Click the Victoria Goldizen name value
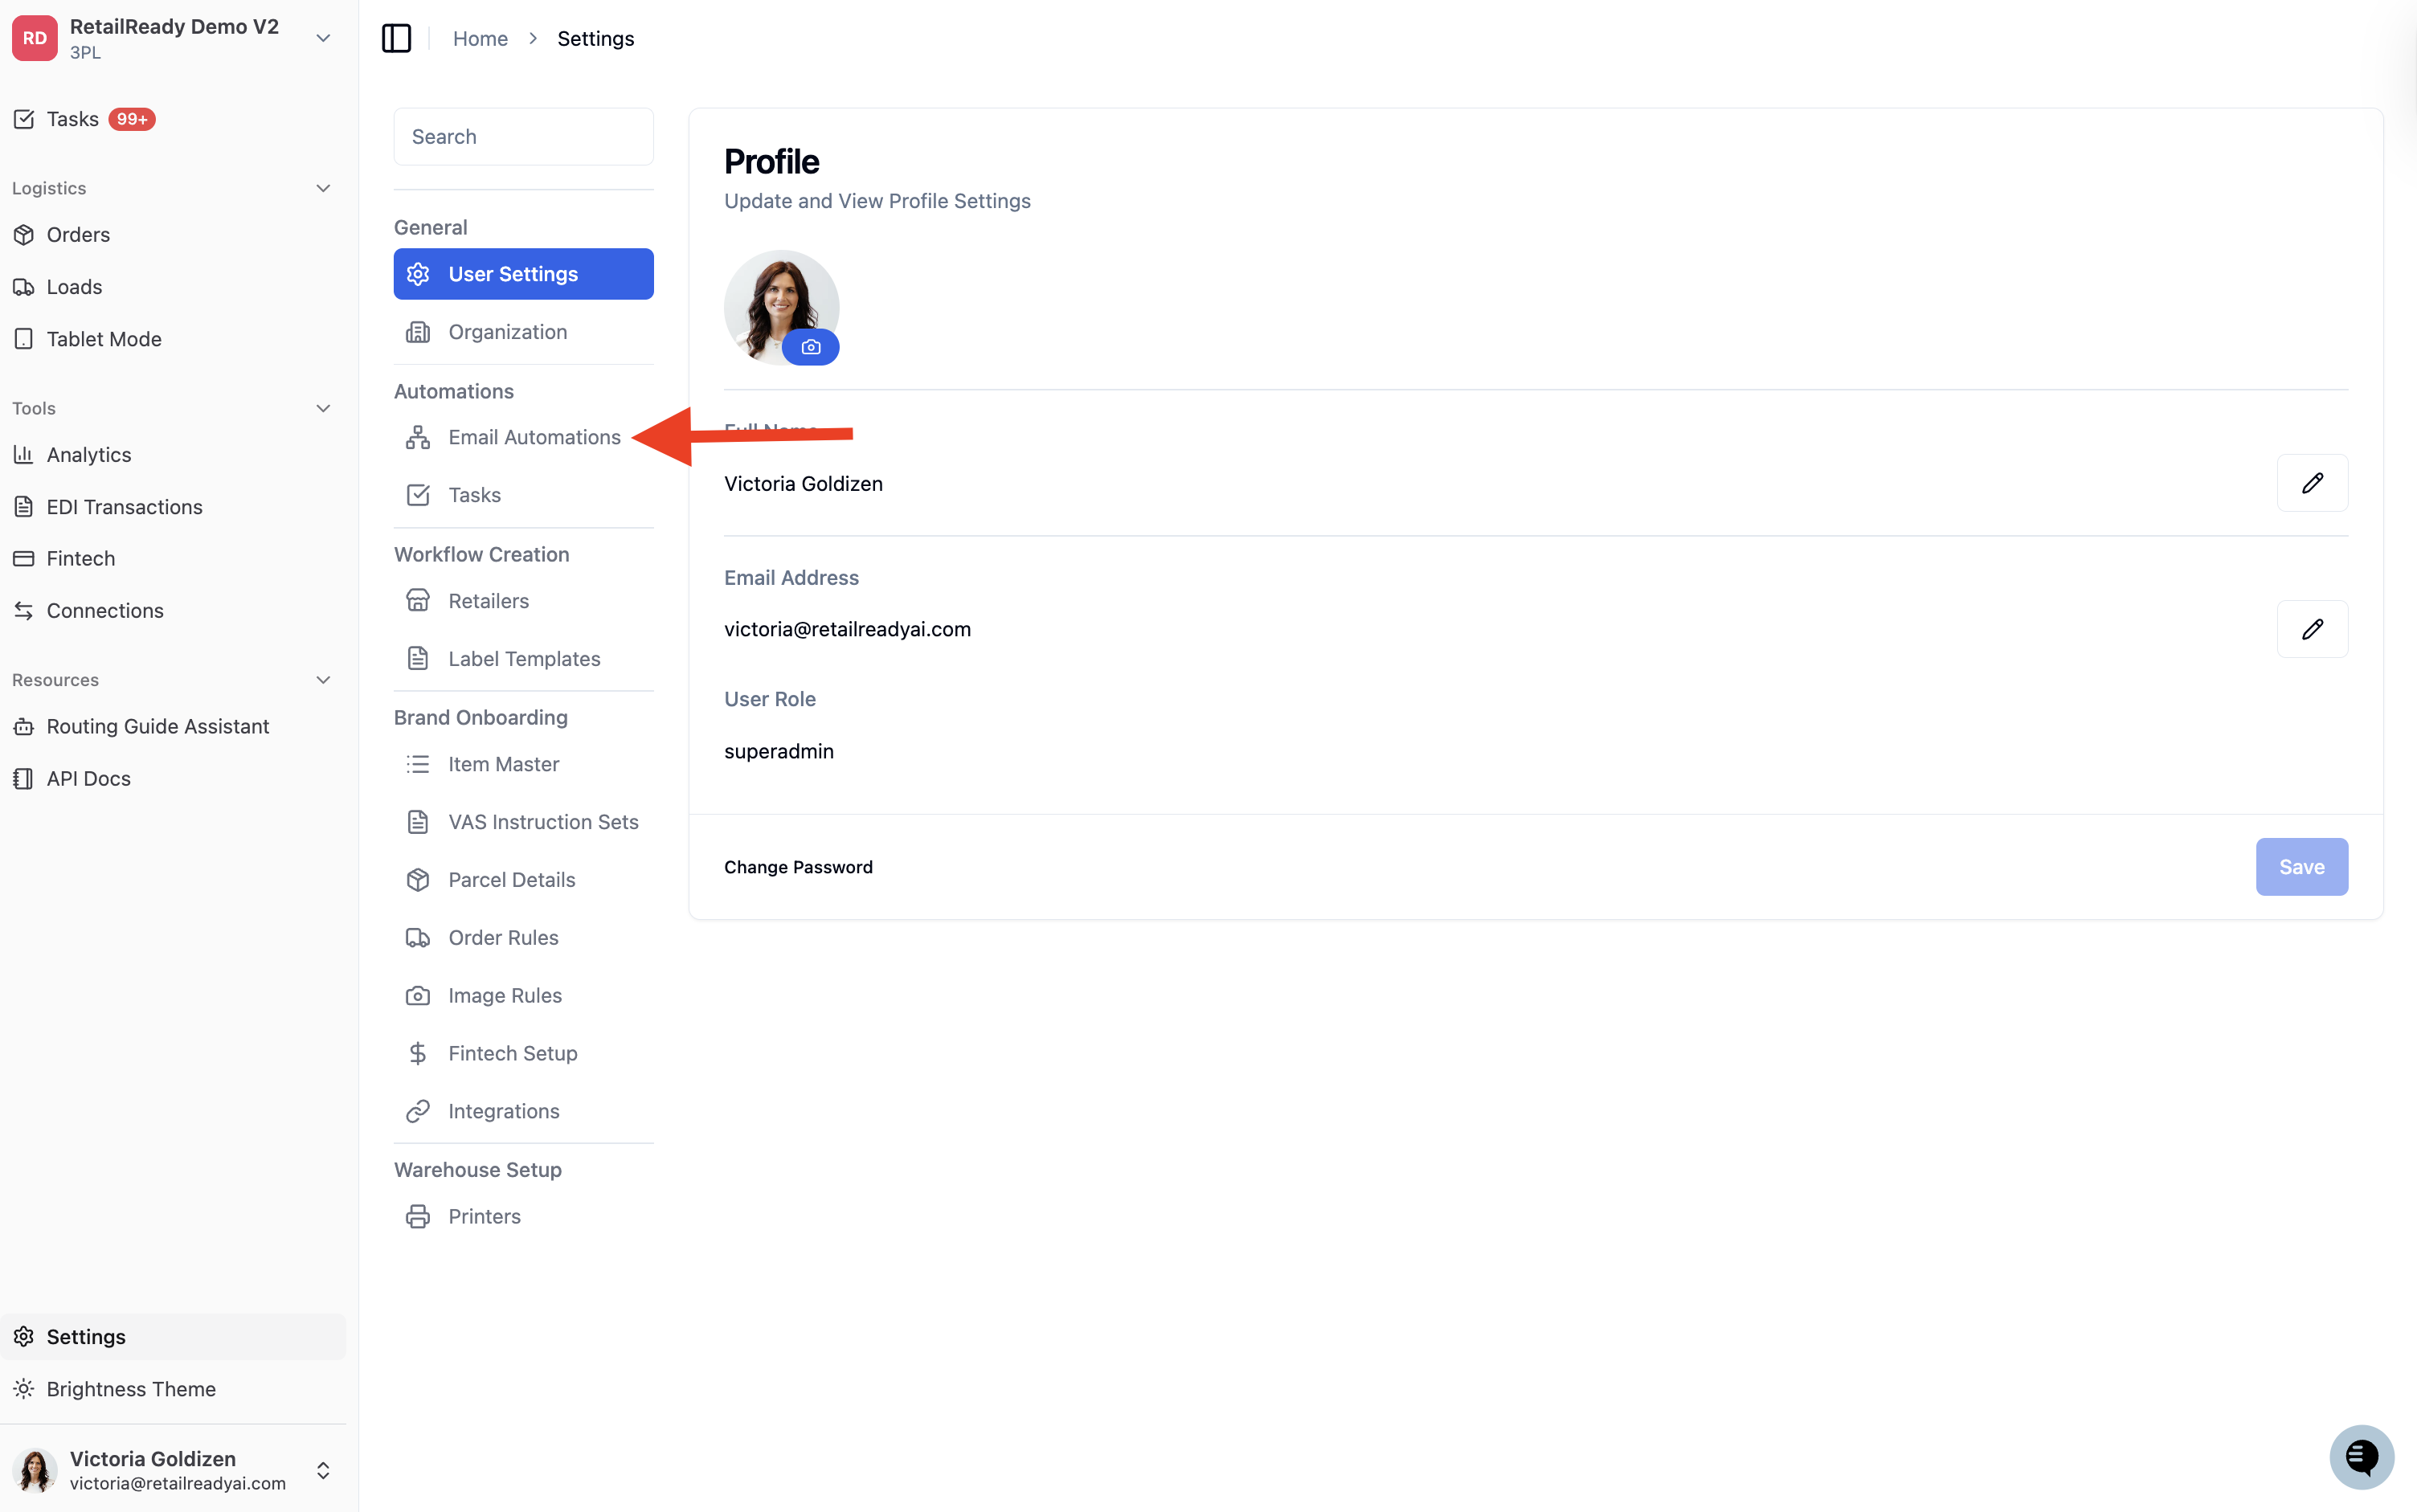Image resolution: width=2417 pixels, height=1512 pixels. pos(803,484)
